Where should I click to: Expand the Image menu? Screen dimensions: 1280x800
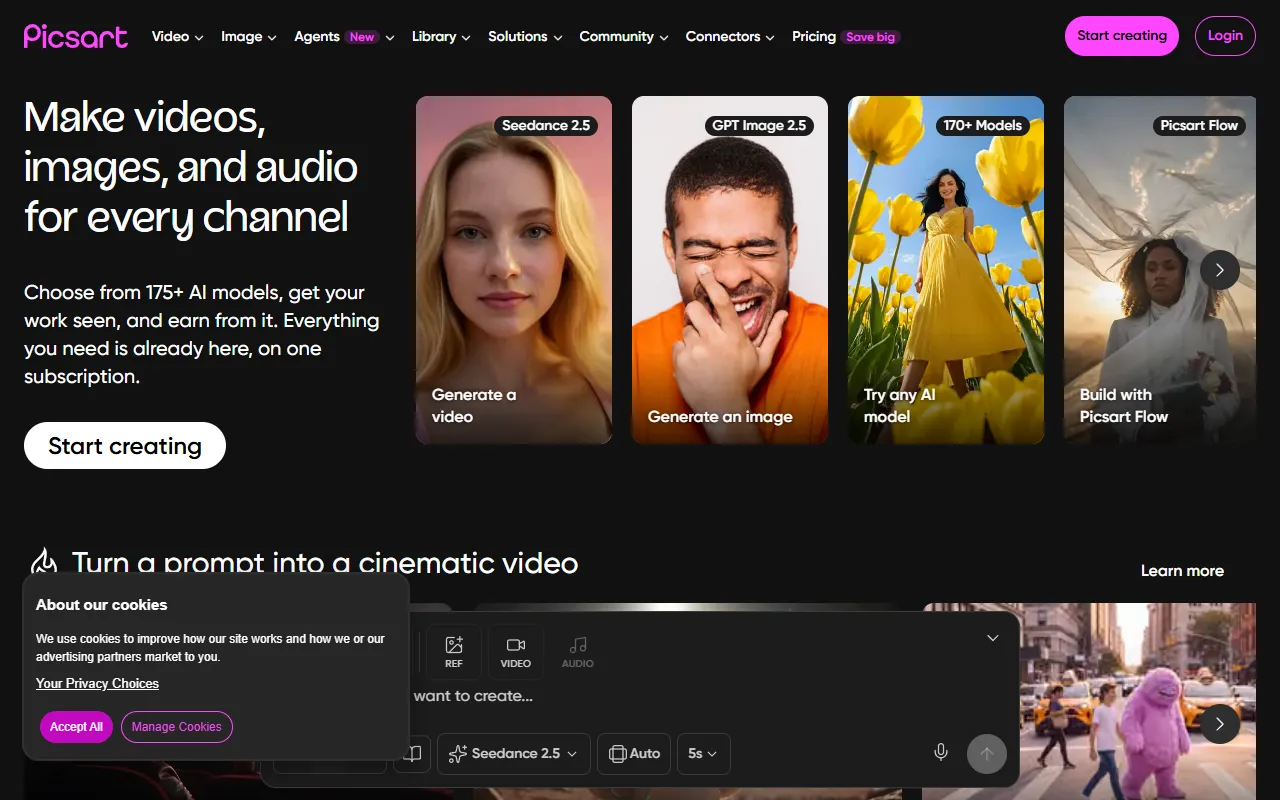249,36
